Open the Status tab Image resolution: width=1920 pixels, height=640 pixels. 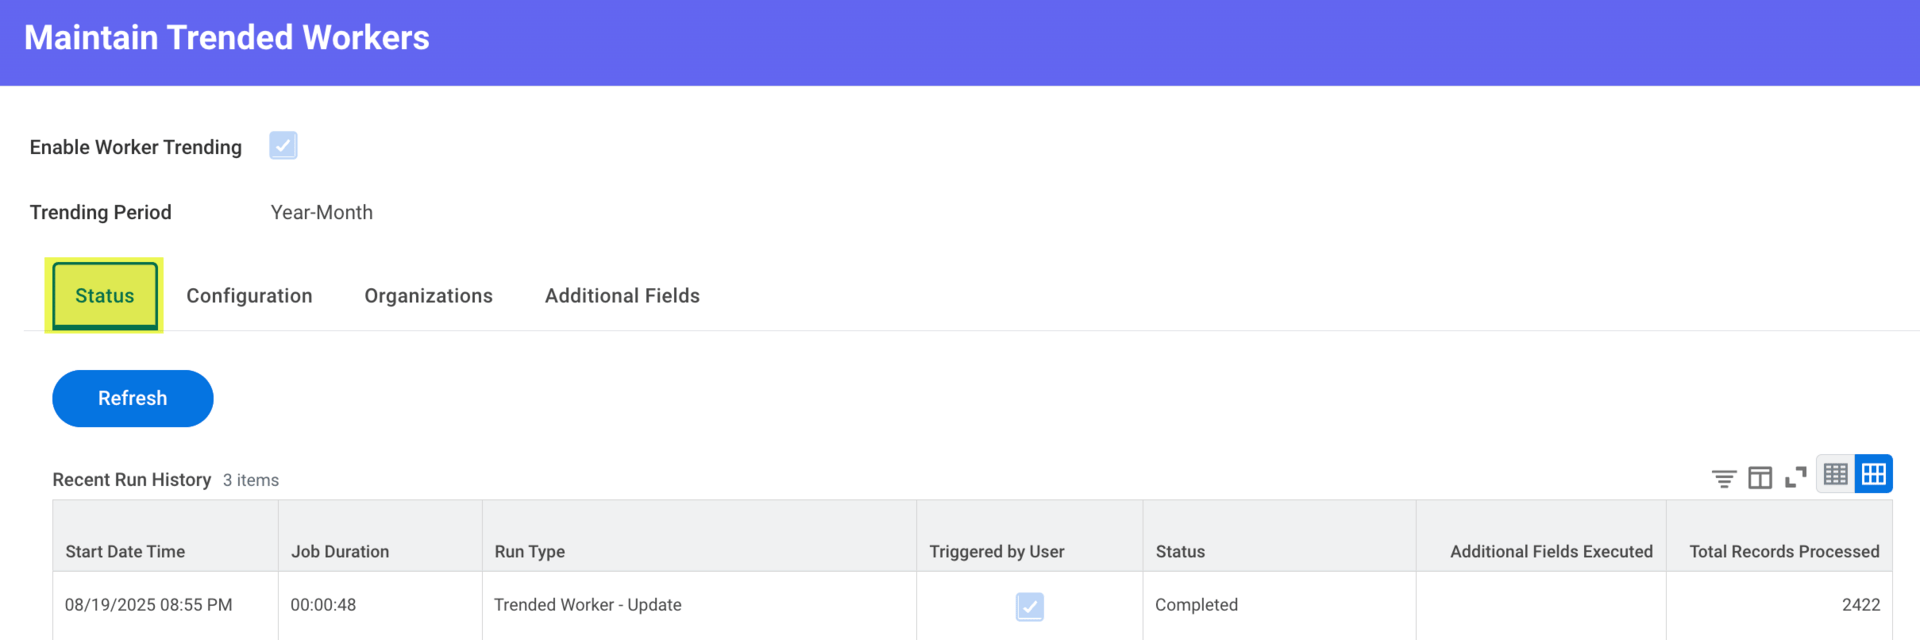coord(105,296)
